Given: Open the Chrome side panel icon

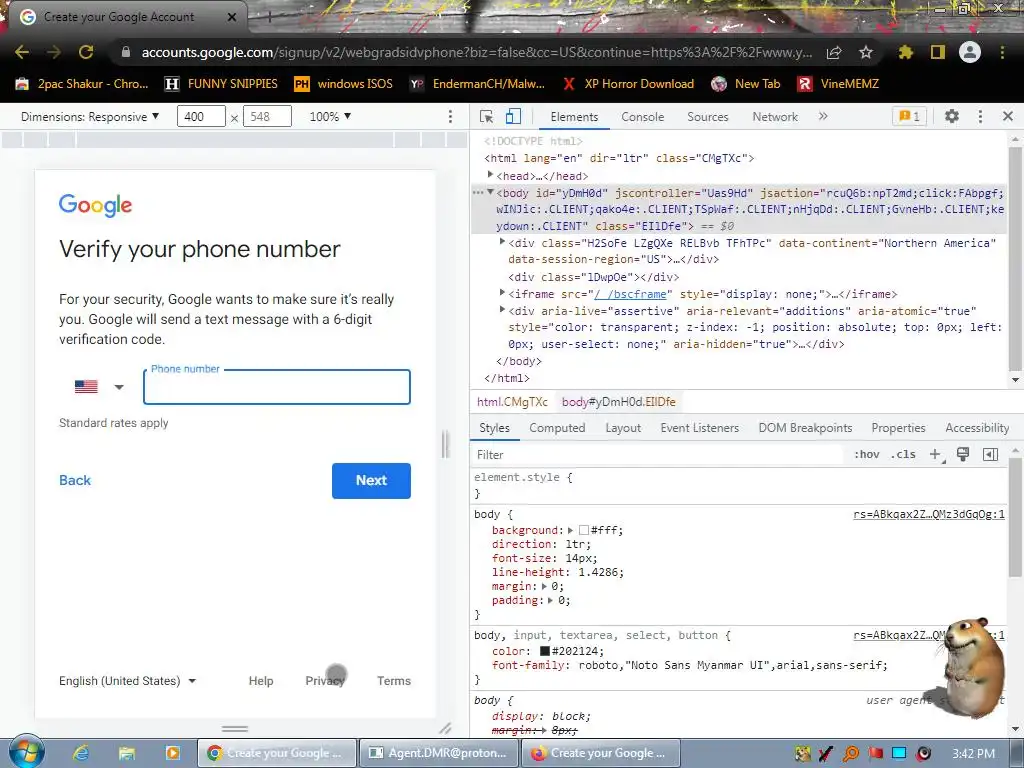Looking at the screenshot, I should coord(938,52).
